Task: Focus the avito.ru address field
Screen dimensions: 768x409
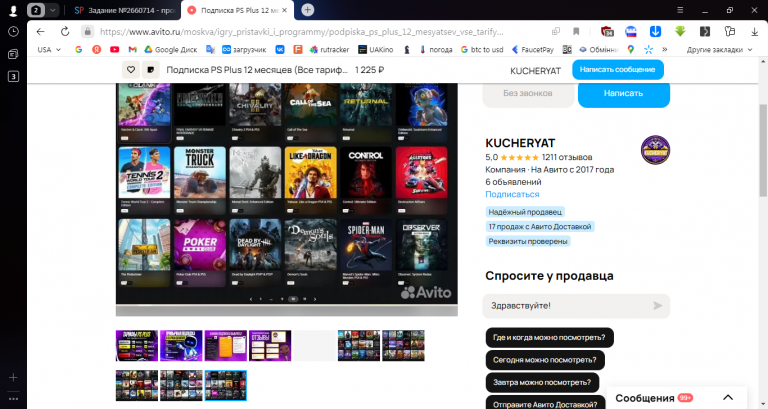Action: tap(301, 31)
